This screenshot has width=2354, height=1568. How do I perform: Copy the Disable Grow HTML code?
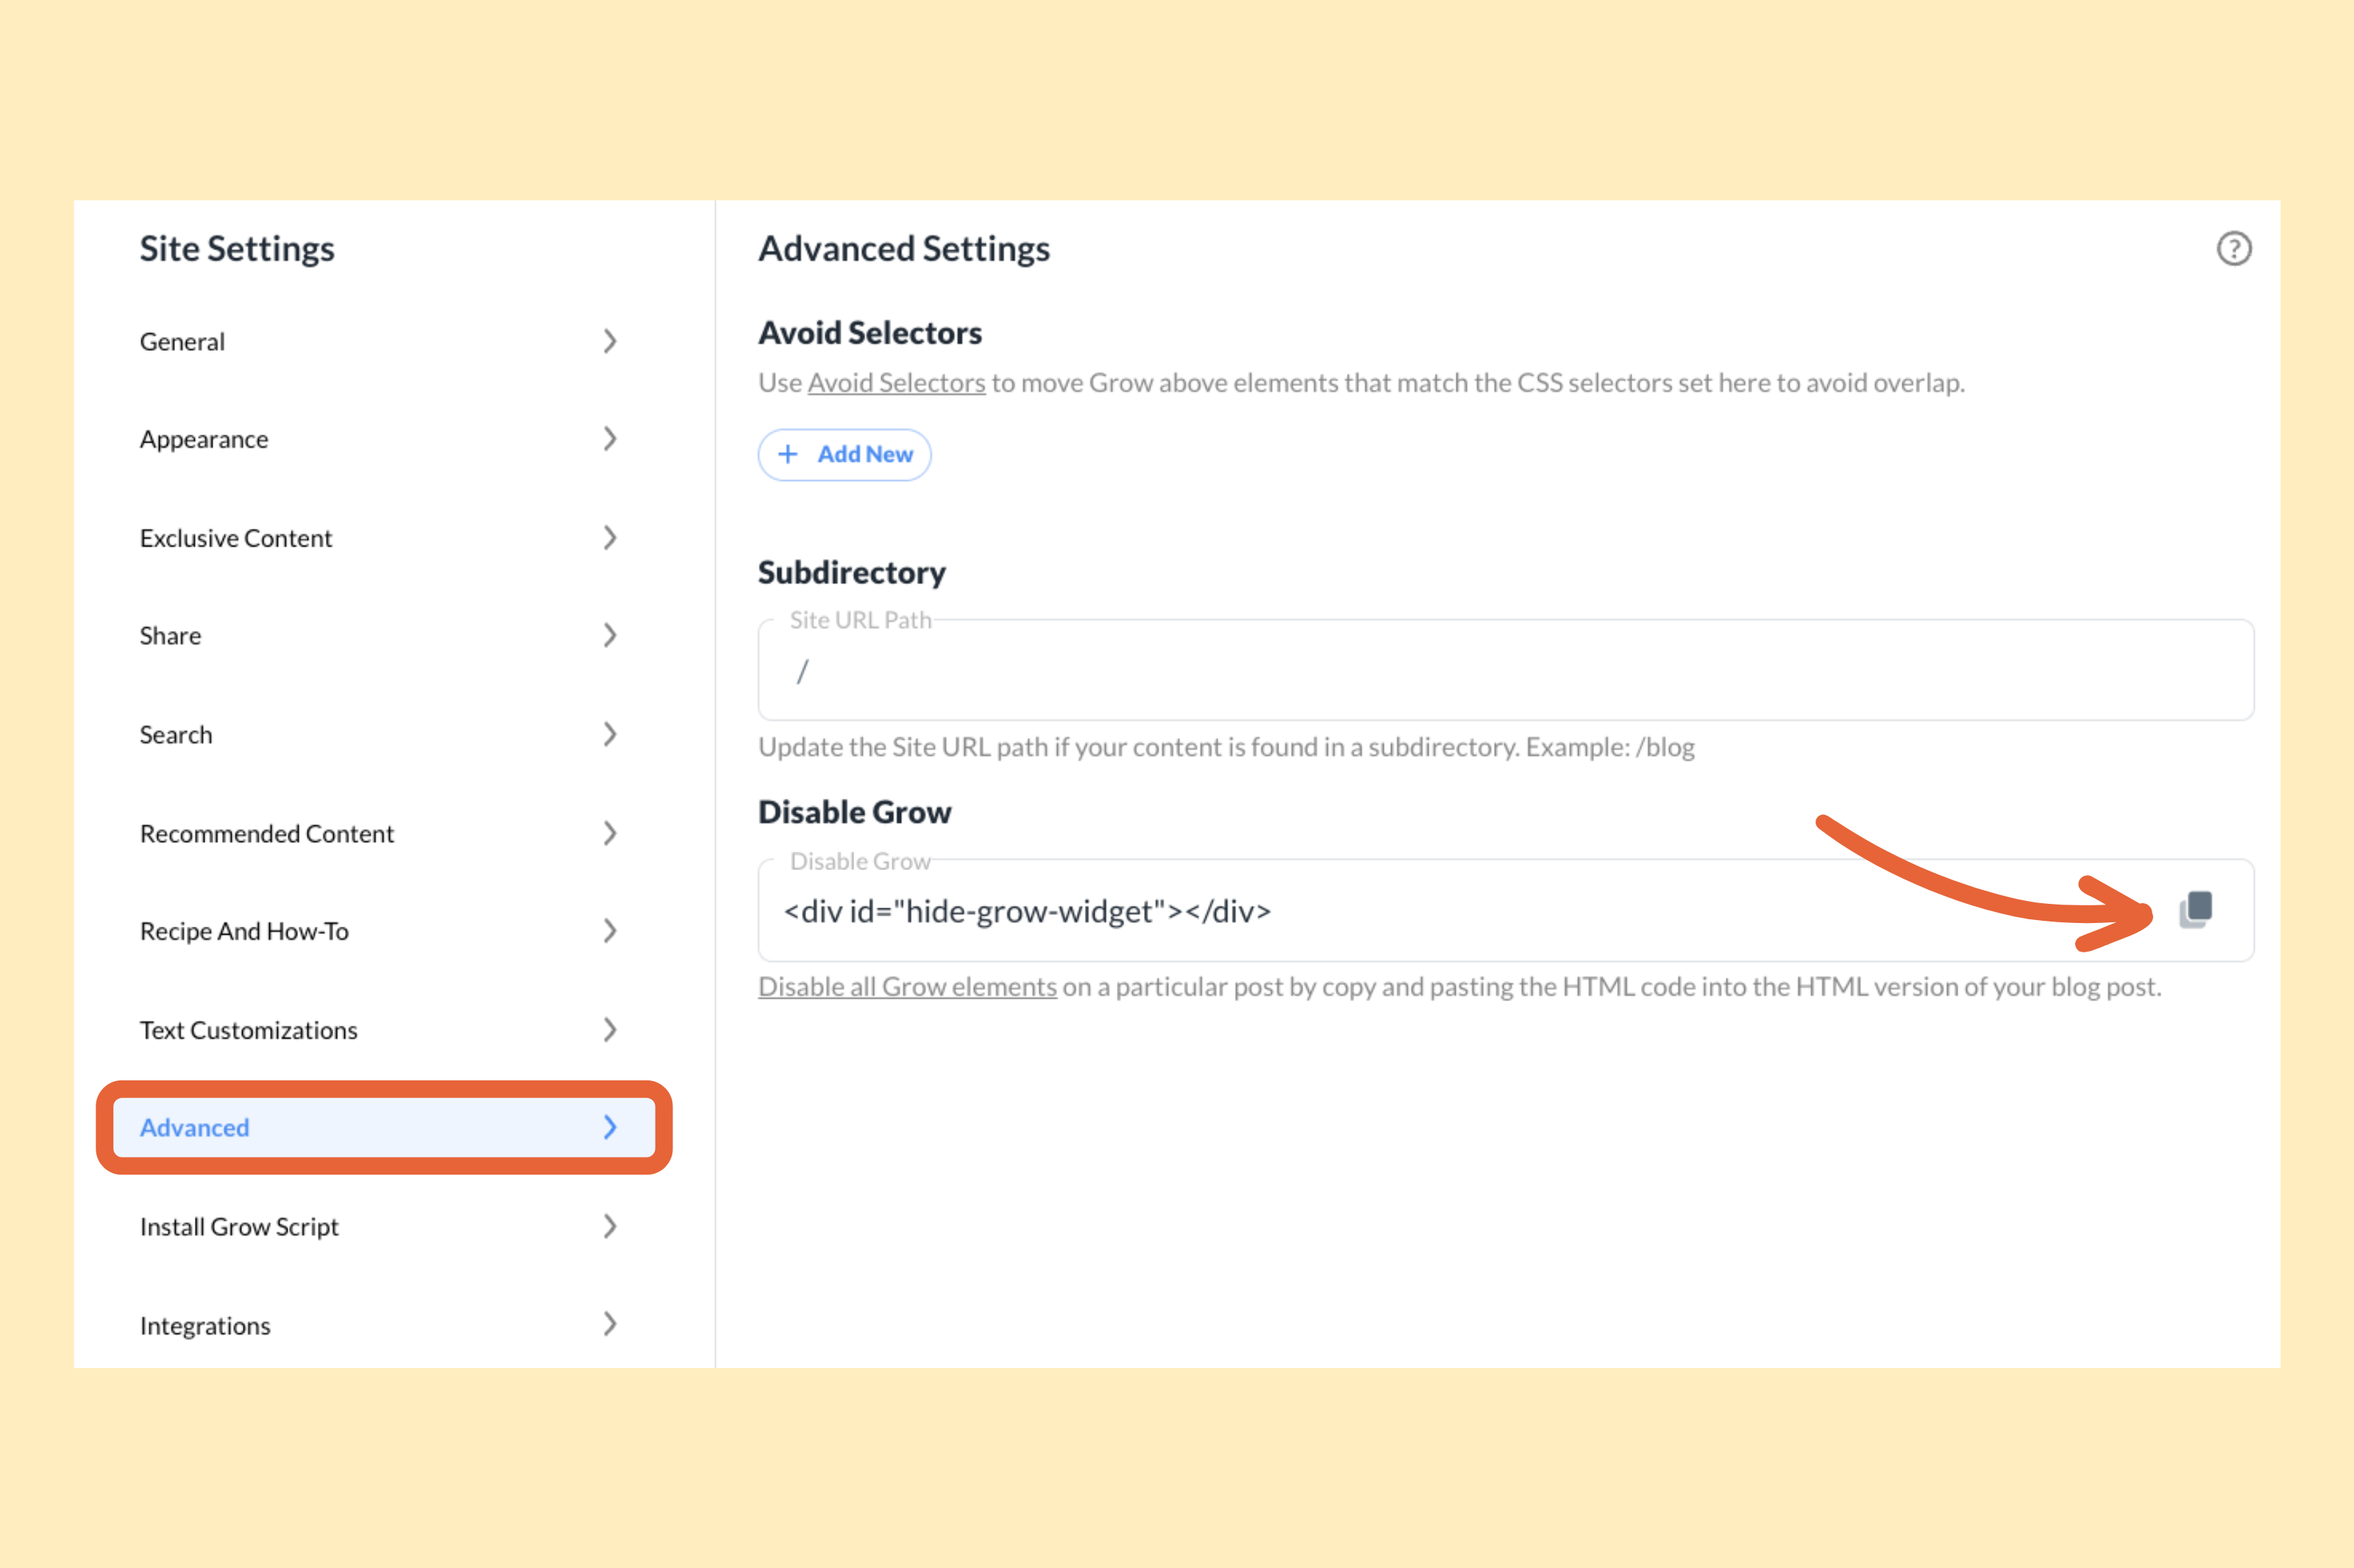pos(2196,909)
